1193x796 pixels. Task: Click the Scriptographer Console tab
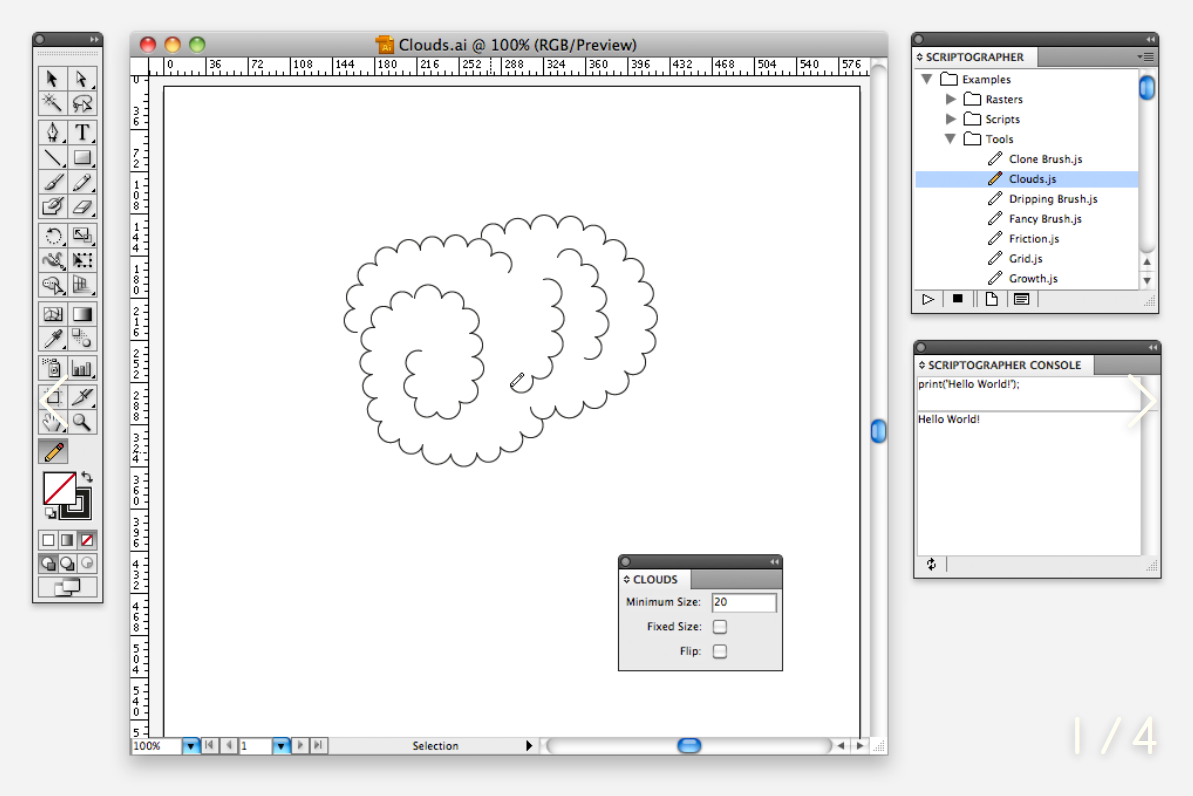[x=1003, y=365]
